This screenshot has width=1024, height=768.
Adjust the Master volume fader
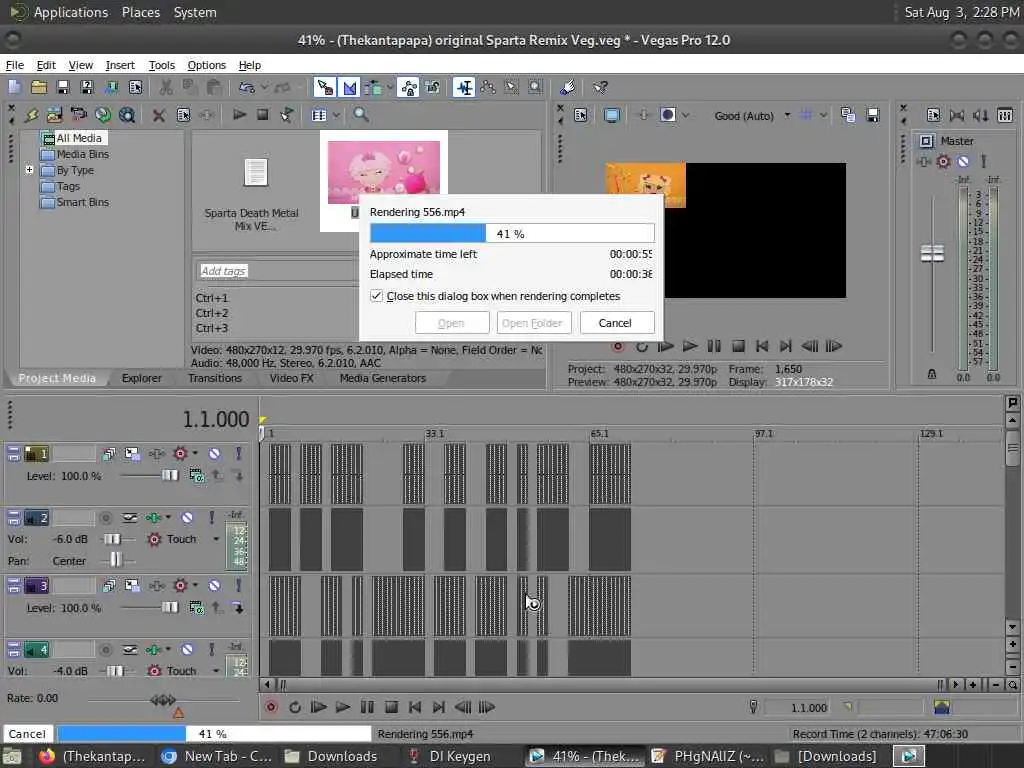click(x=932, y=253)
